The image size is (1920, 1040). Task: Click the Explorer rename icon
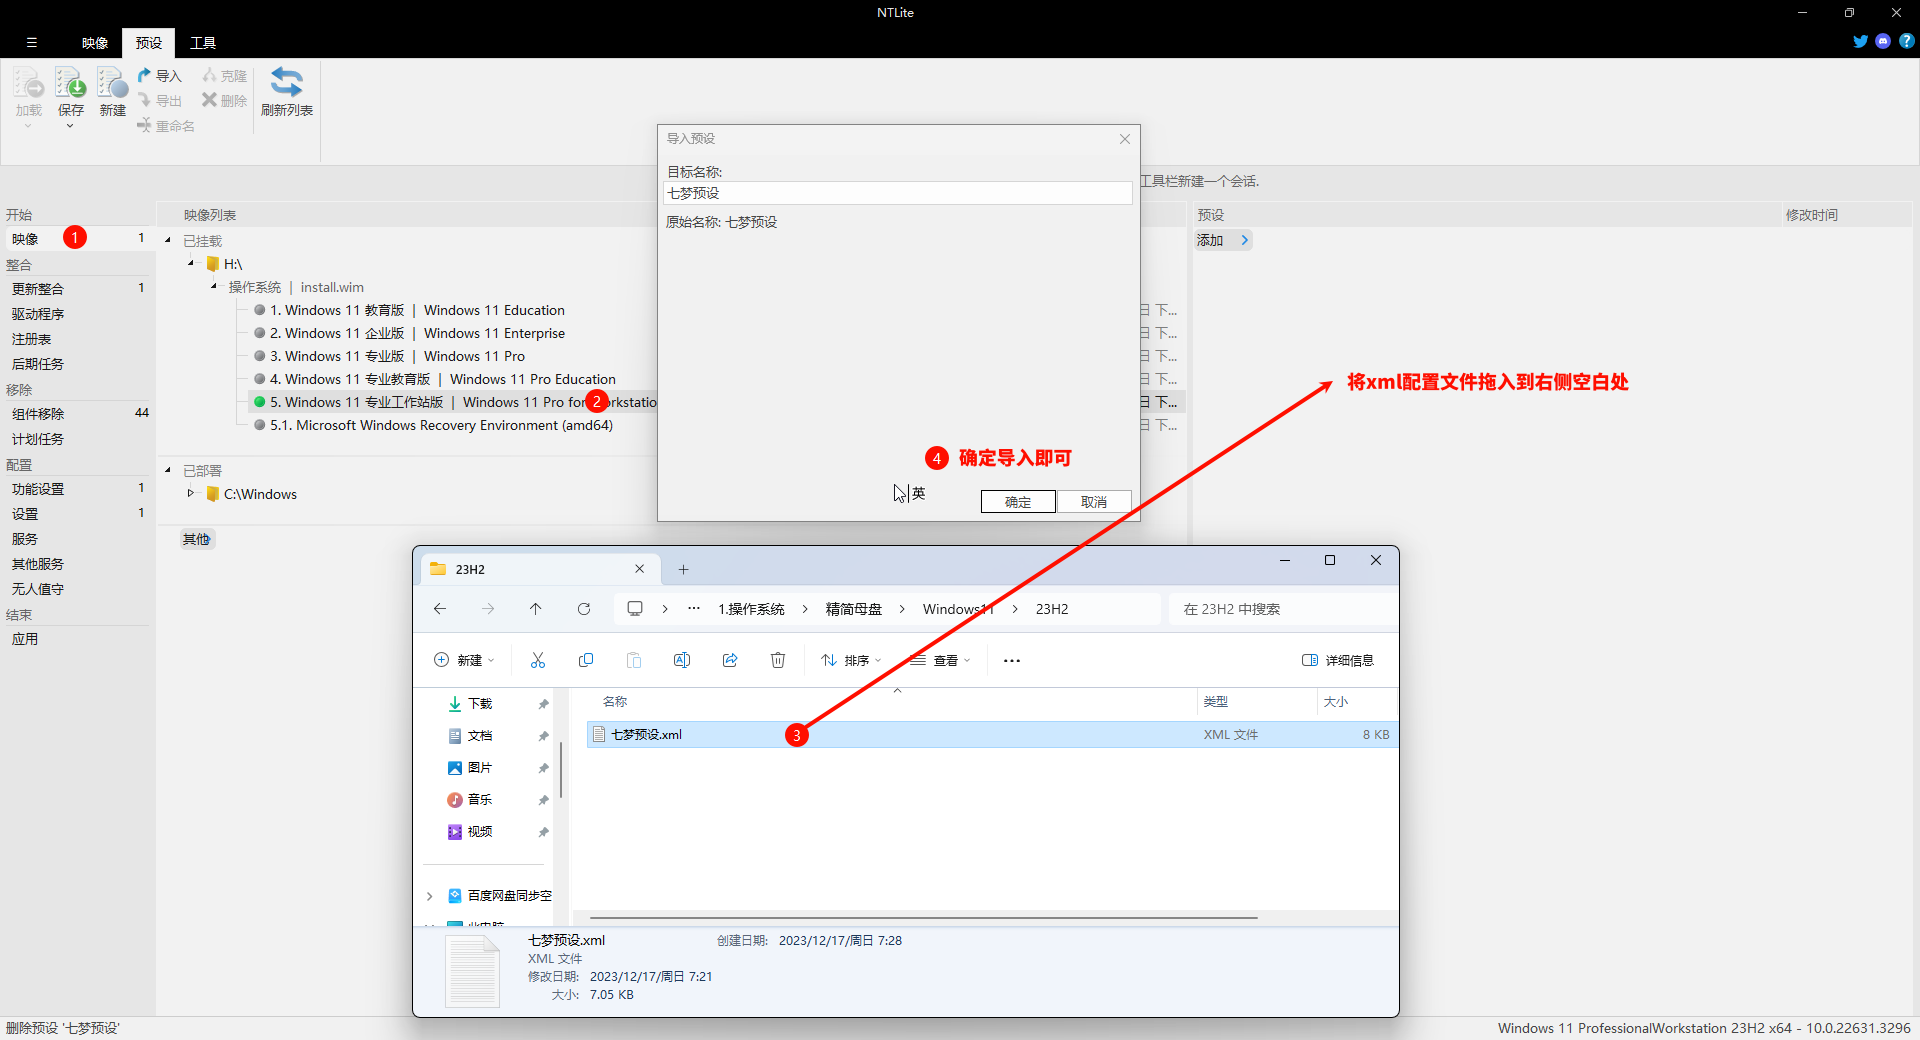tap(682, 660)
